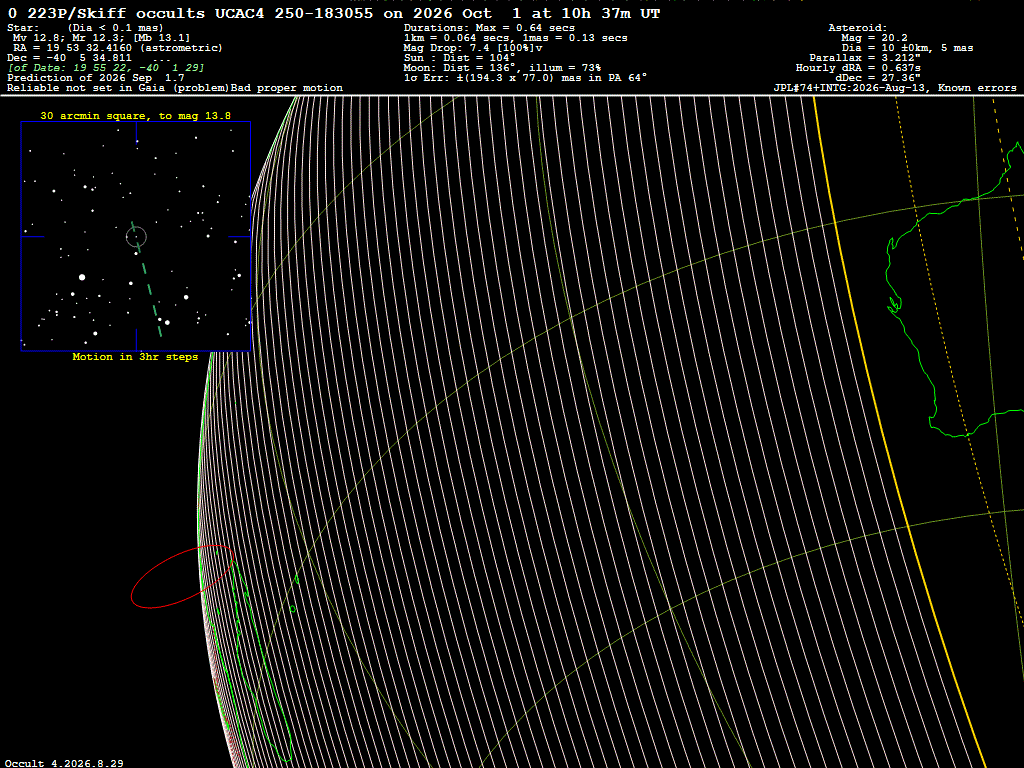Click the 'Moon: Dist = 136°' info line

click(502, 68)
